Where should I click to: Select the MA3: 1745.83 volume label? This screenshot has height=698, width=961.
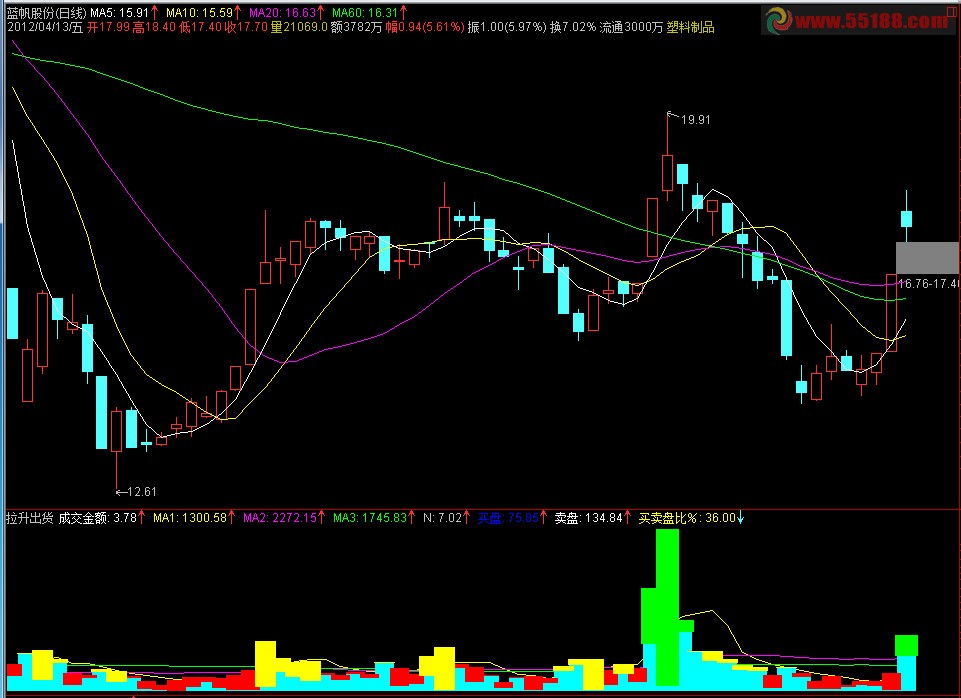click(370, 518)
